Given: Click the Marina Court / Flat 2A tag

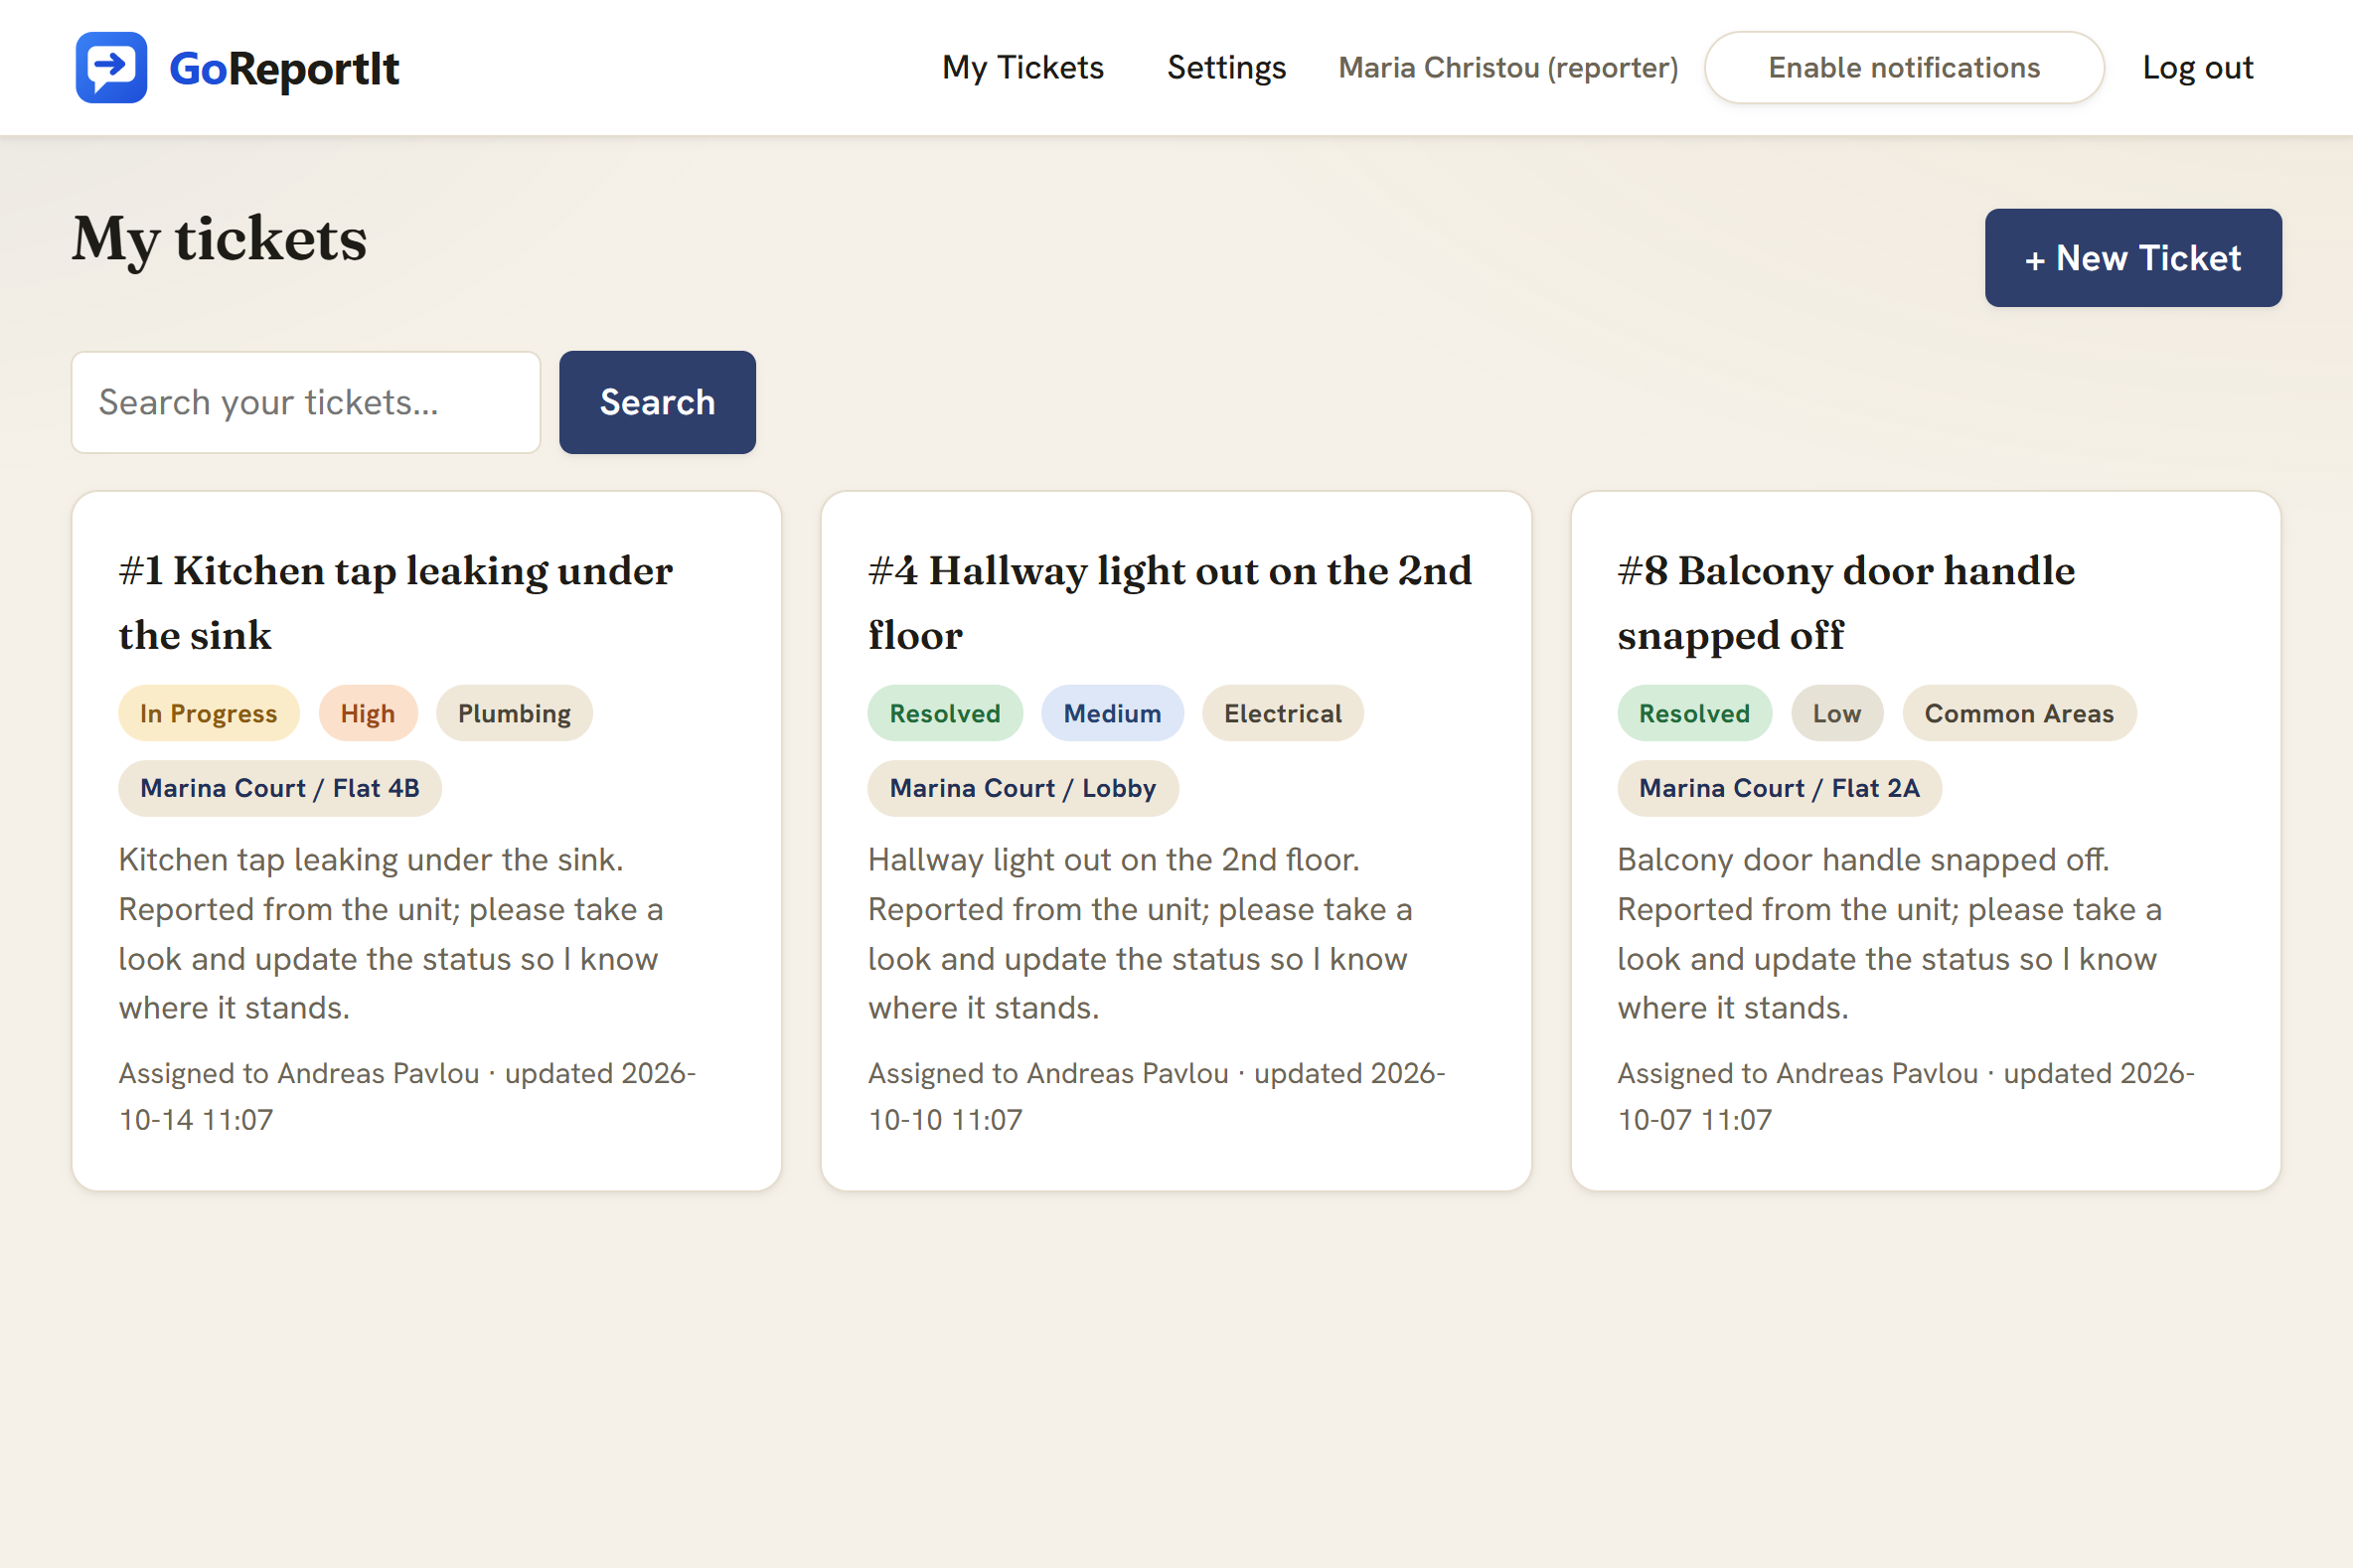Looking at the screenshot, I should coord(1778,788).
